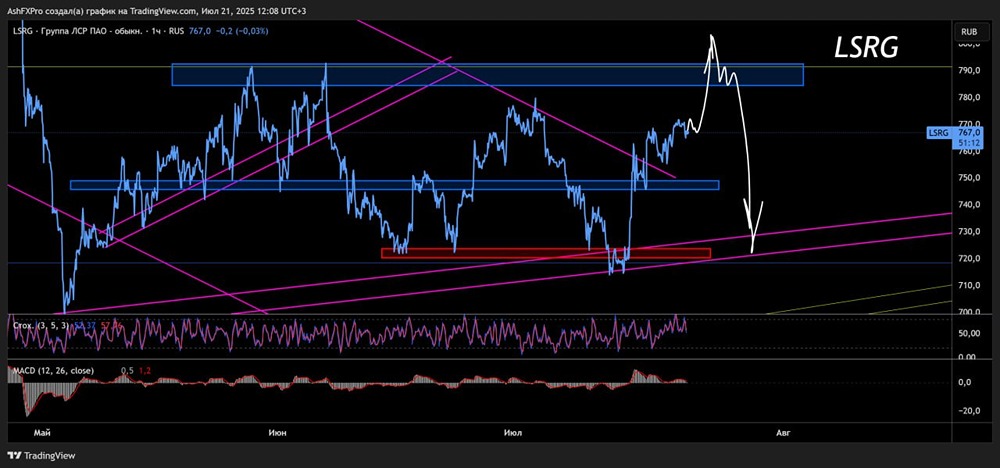
Task: Click the 50,00 stochastic scale label
Action: point(968,333)
